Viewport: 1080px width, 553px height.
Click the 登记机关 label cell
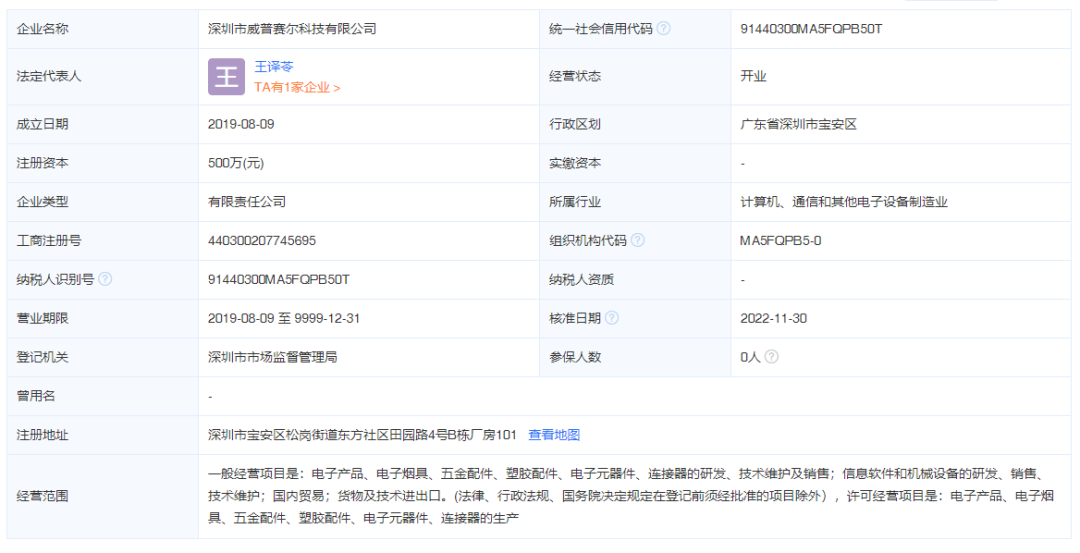tap(103, 357)
